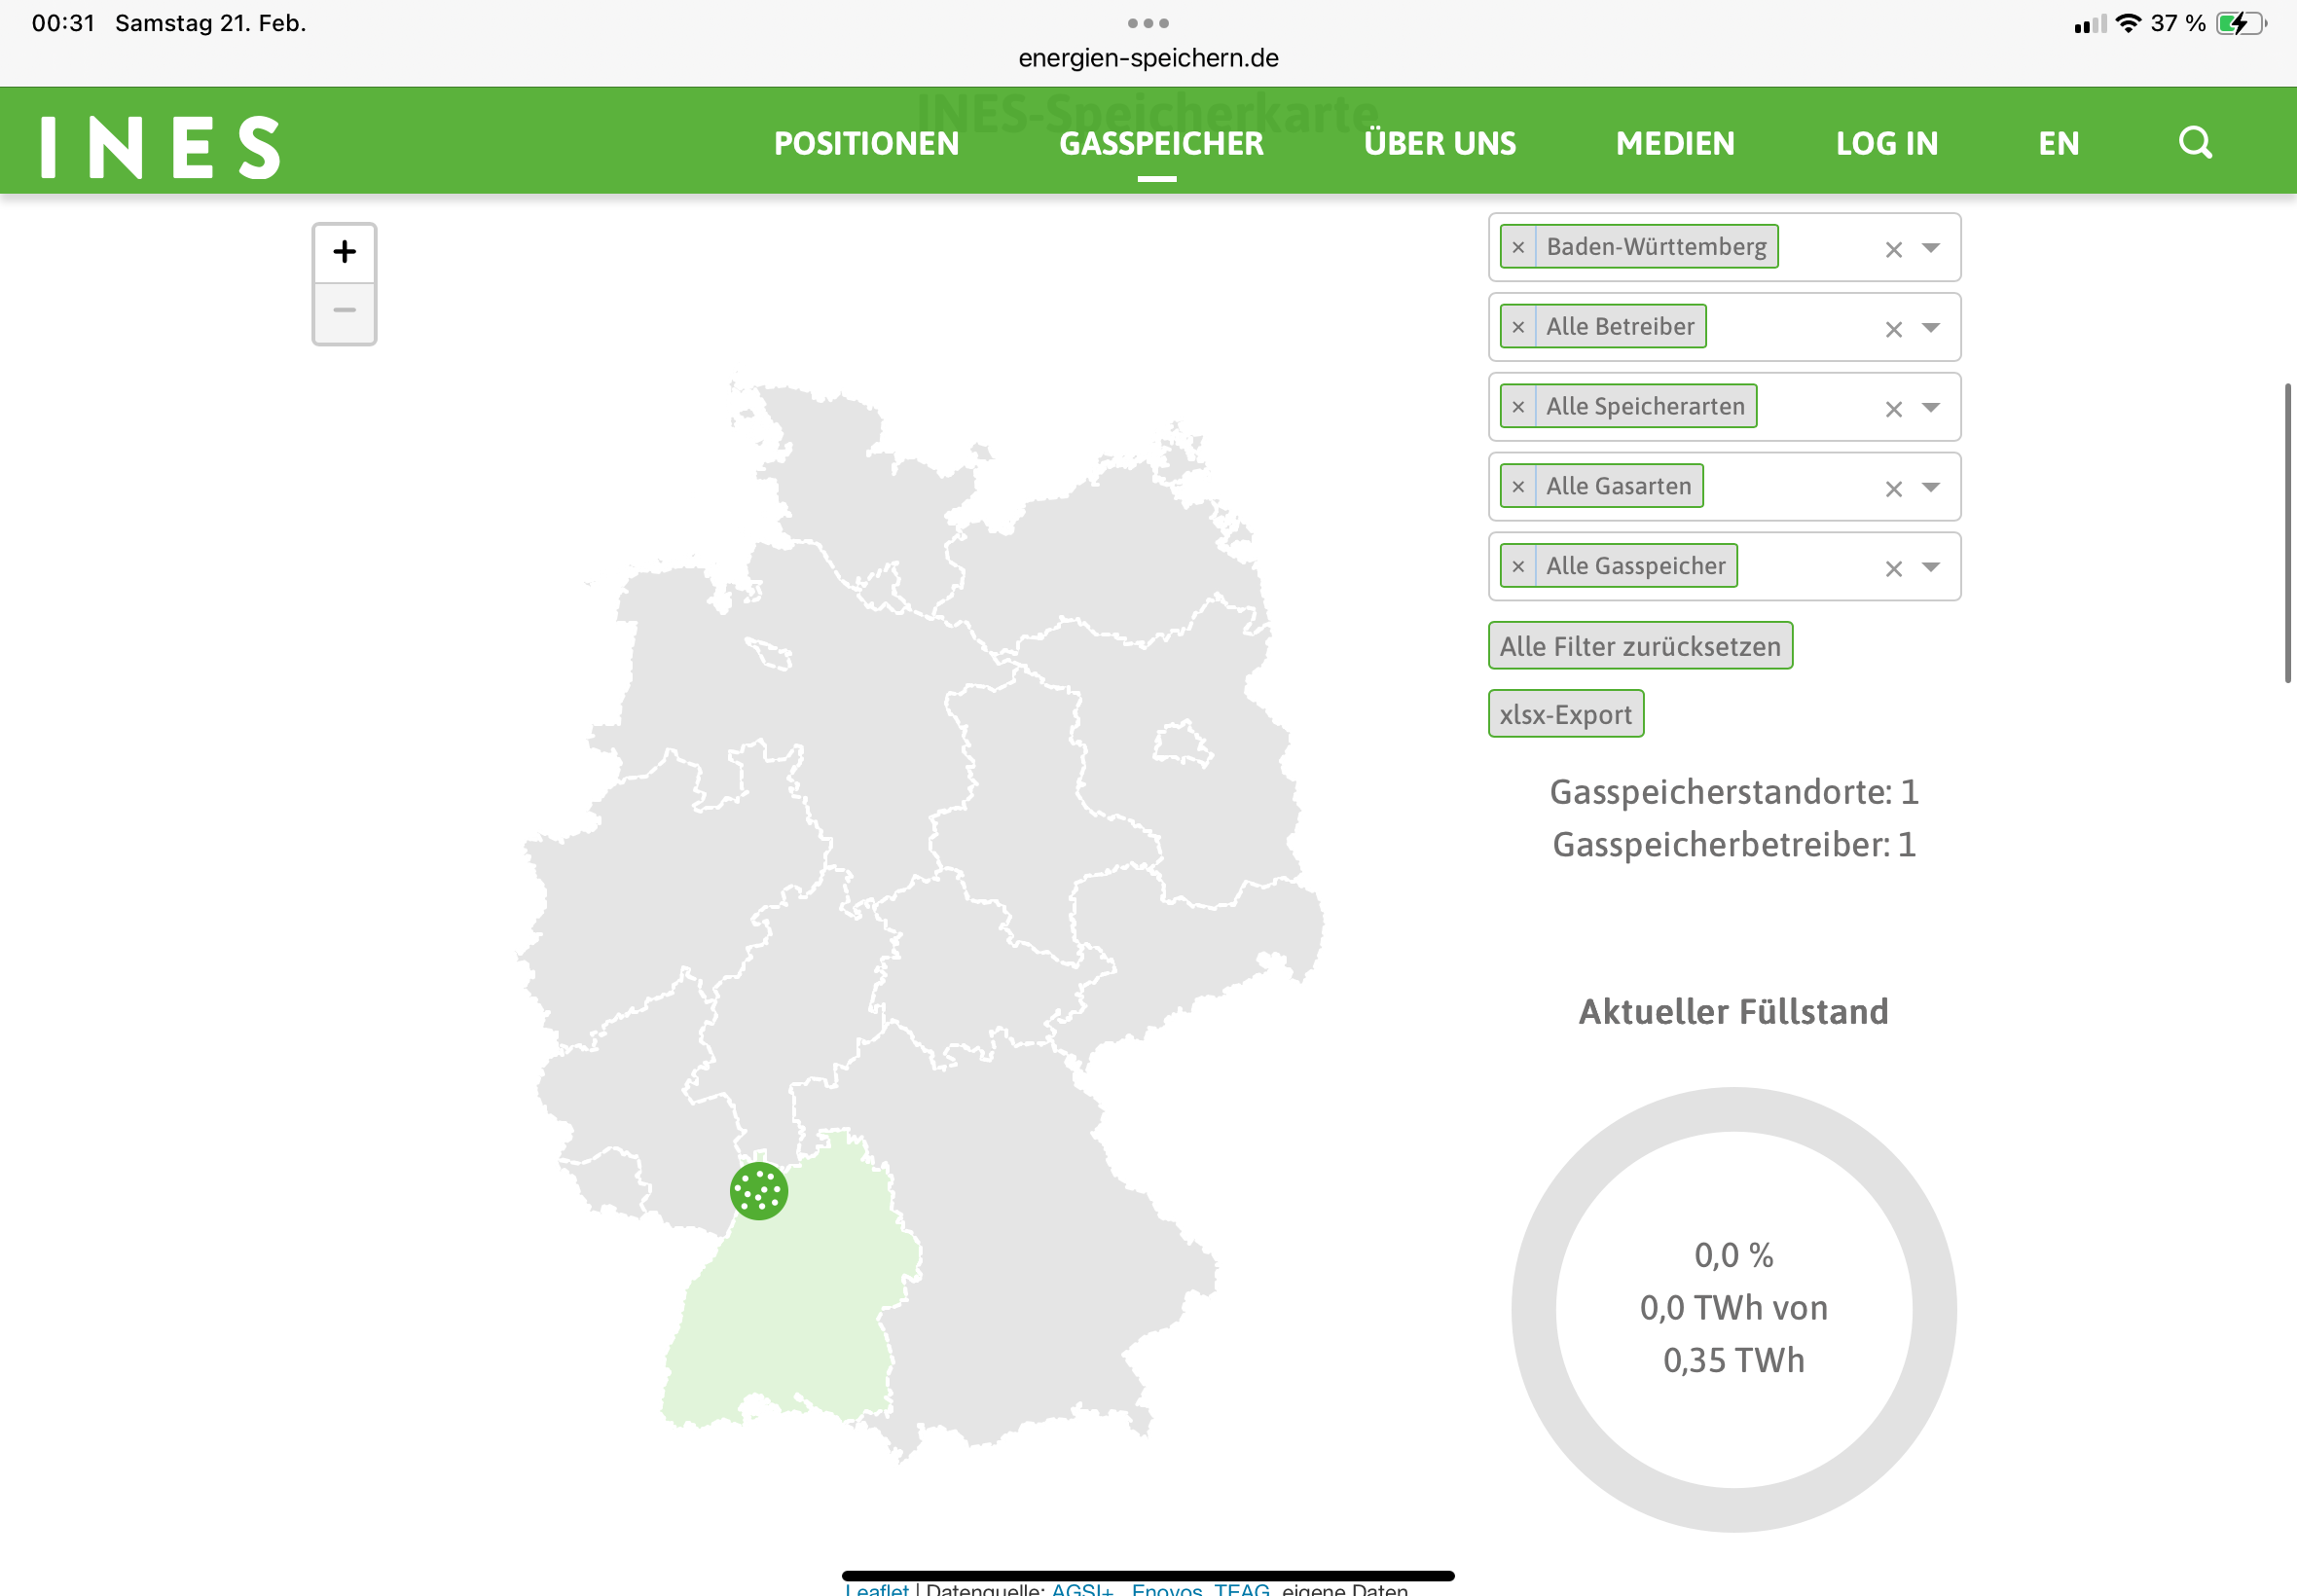The image size is (2297, 1596).
Task: Zoom in the map with plus
Action: pyautogui.click(x=344, y=252)
